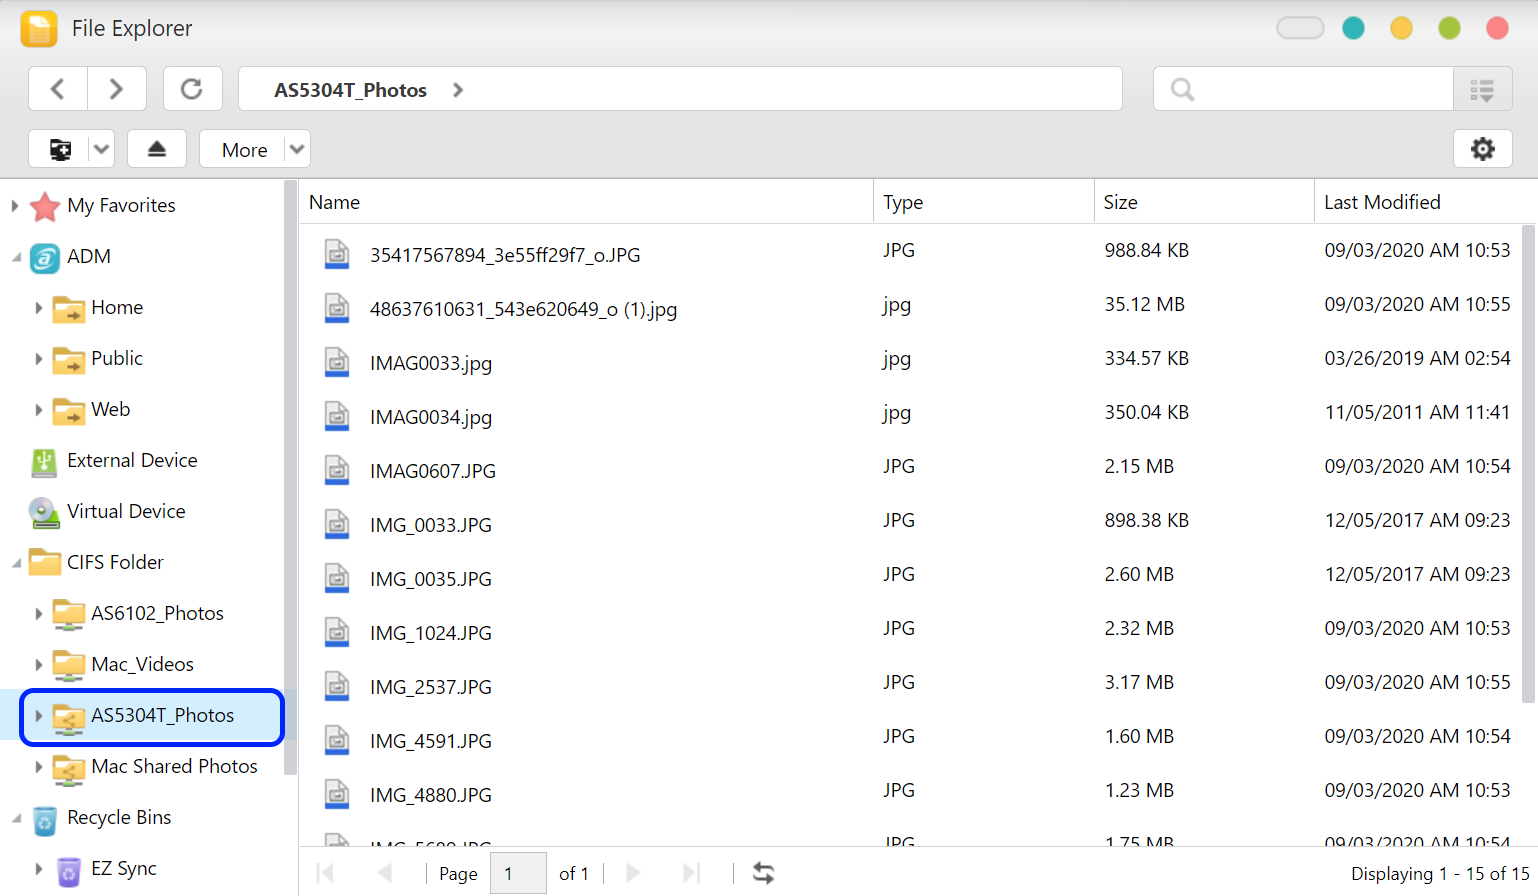Screen dimensions: 1538x896
Task: Click the pagination refresh arrows icon
Action: coord(763,873)
